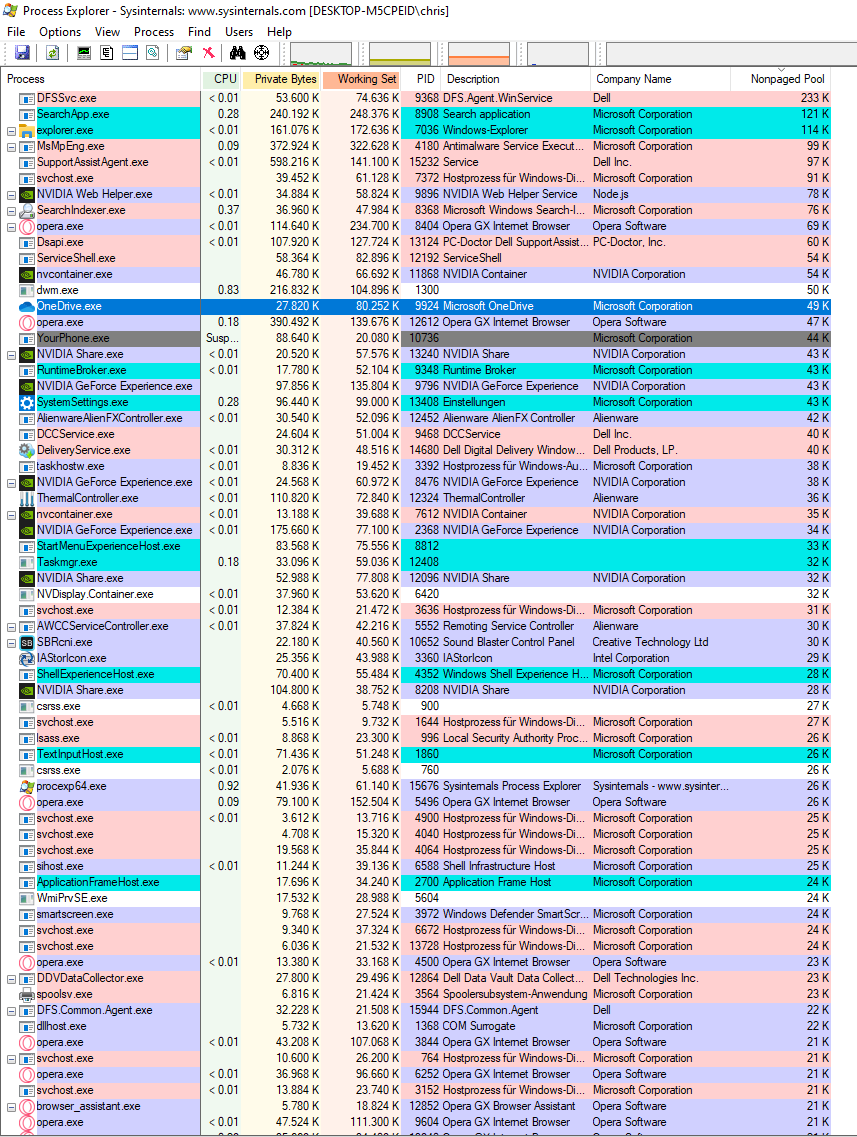Collapse the MsMpEng.exe tree node

point(11,147)
